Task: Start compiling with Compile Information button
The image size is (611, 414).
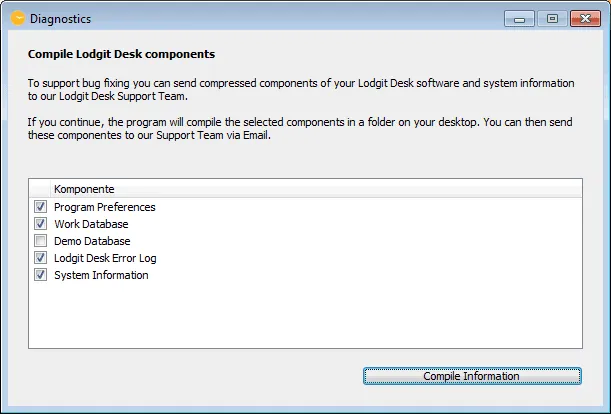Action: coord(472,376)
